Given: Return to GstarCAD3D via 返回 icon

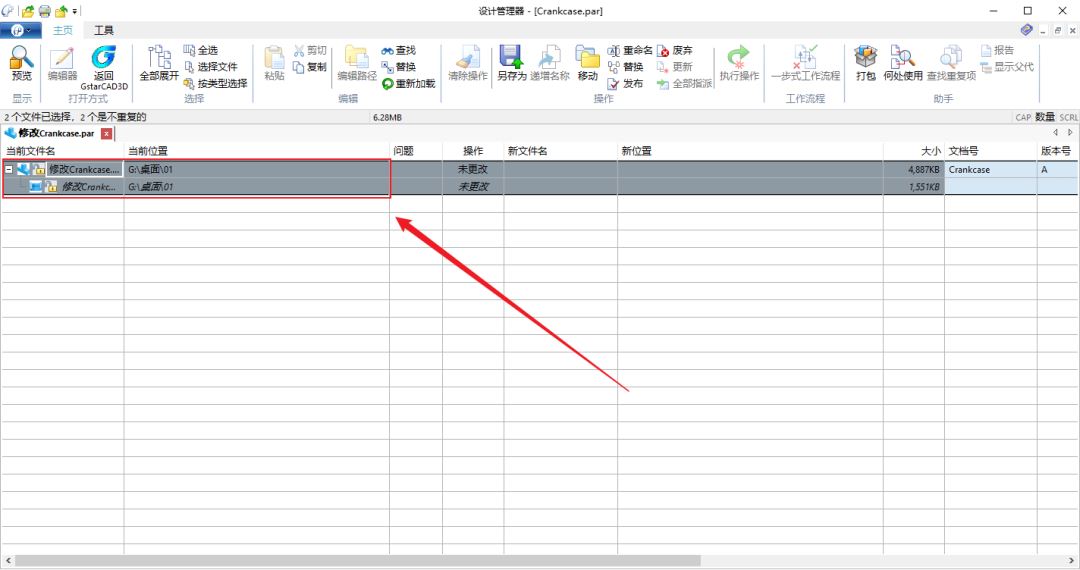Looking at the screenshot, I should [104, 62].
